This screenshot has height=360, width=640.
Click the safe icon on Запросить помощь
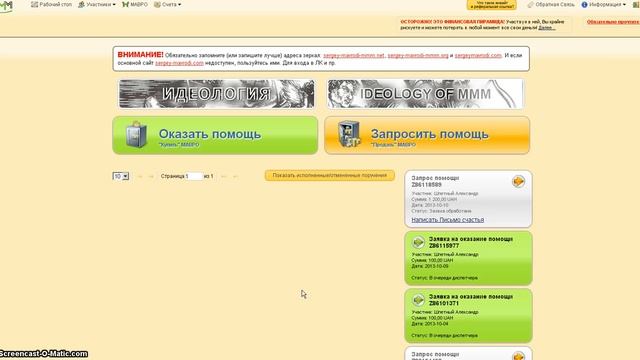click(x=349, y=134)
